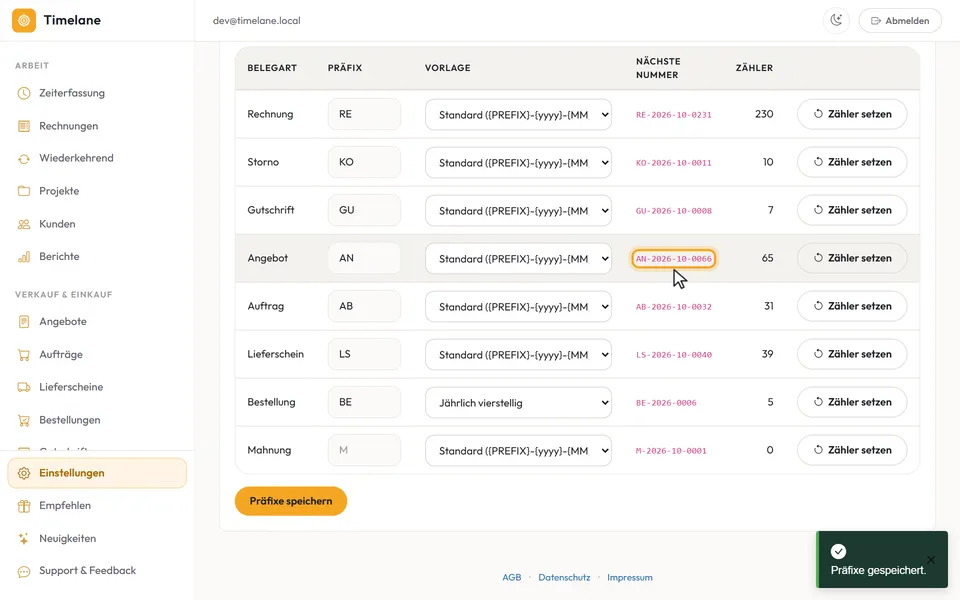Navigate to Berichte in the sidebar
Image resolution: width=960 pixels, height=600 pixels.
97,257
